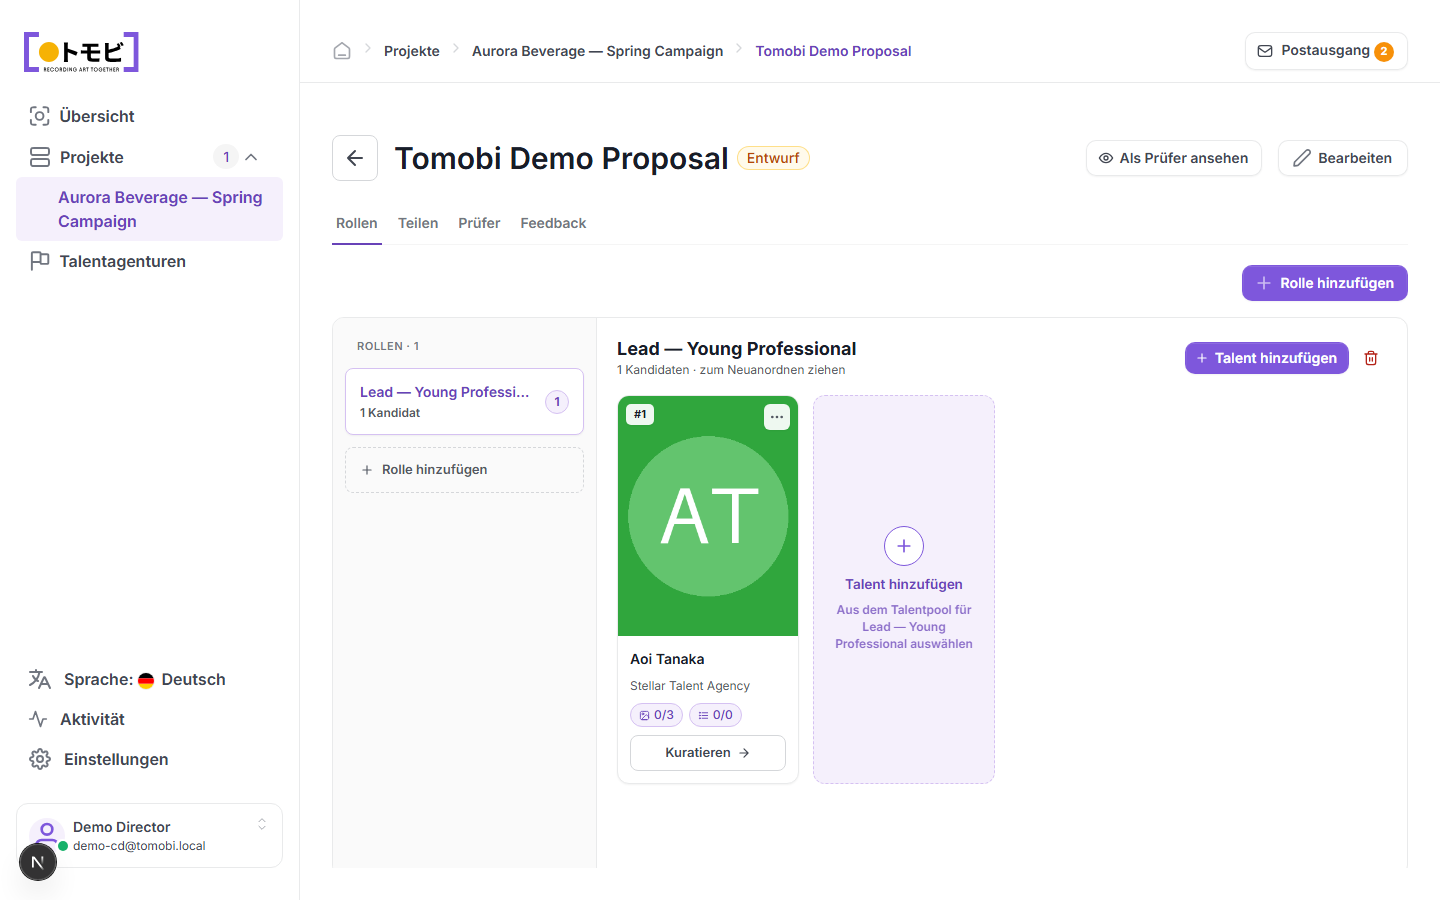Open the Postausgang outbox button
Image resolution: width=1440 pixels, height=900 pixels.
tap(1326, 51)
